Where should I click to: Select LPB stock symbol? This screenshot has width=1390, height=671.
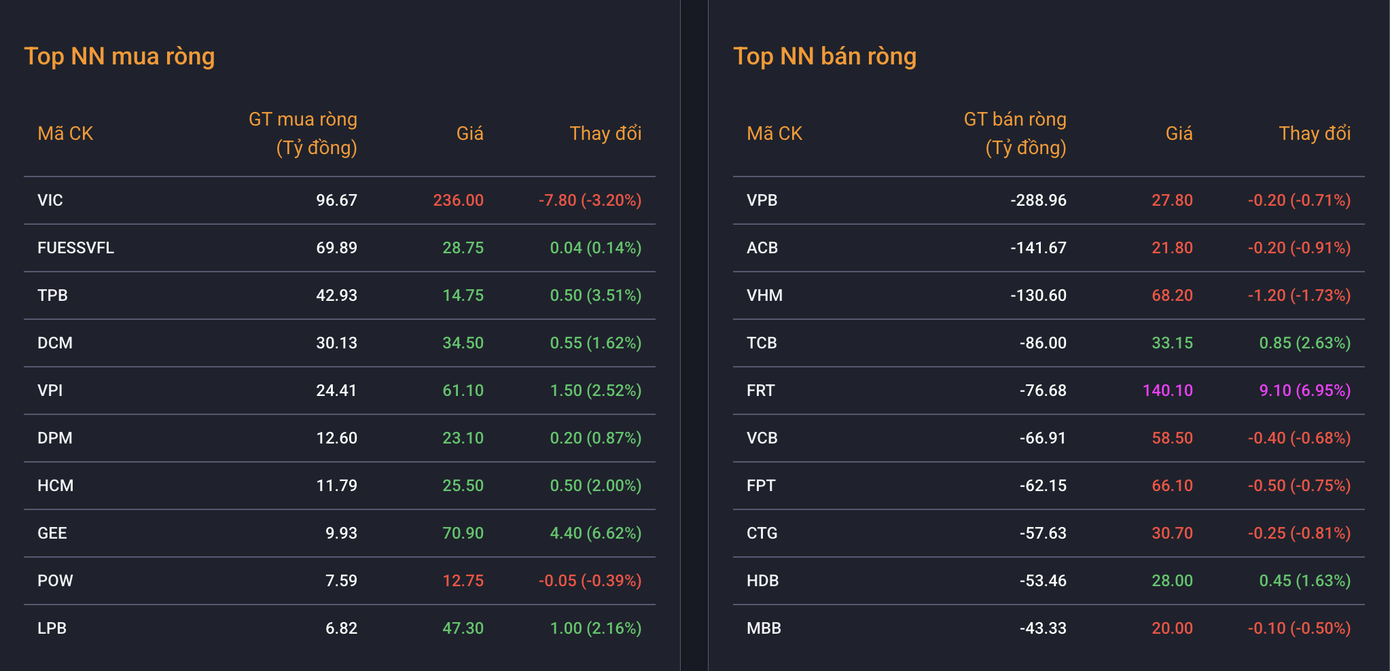pyautogui.click(x=52, y=628)
